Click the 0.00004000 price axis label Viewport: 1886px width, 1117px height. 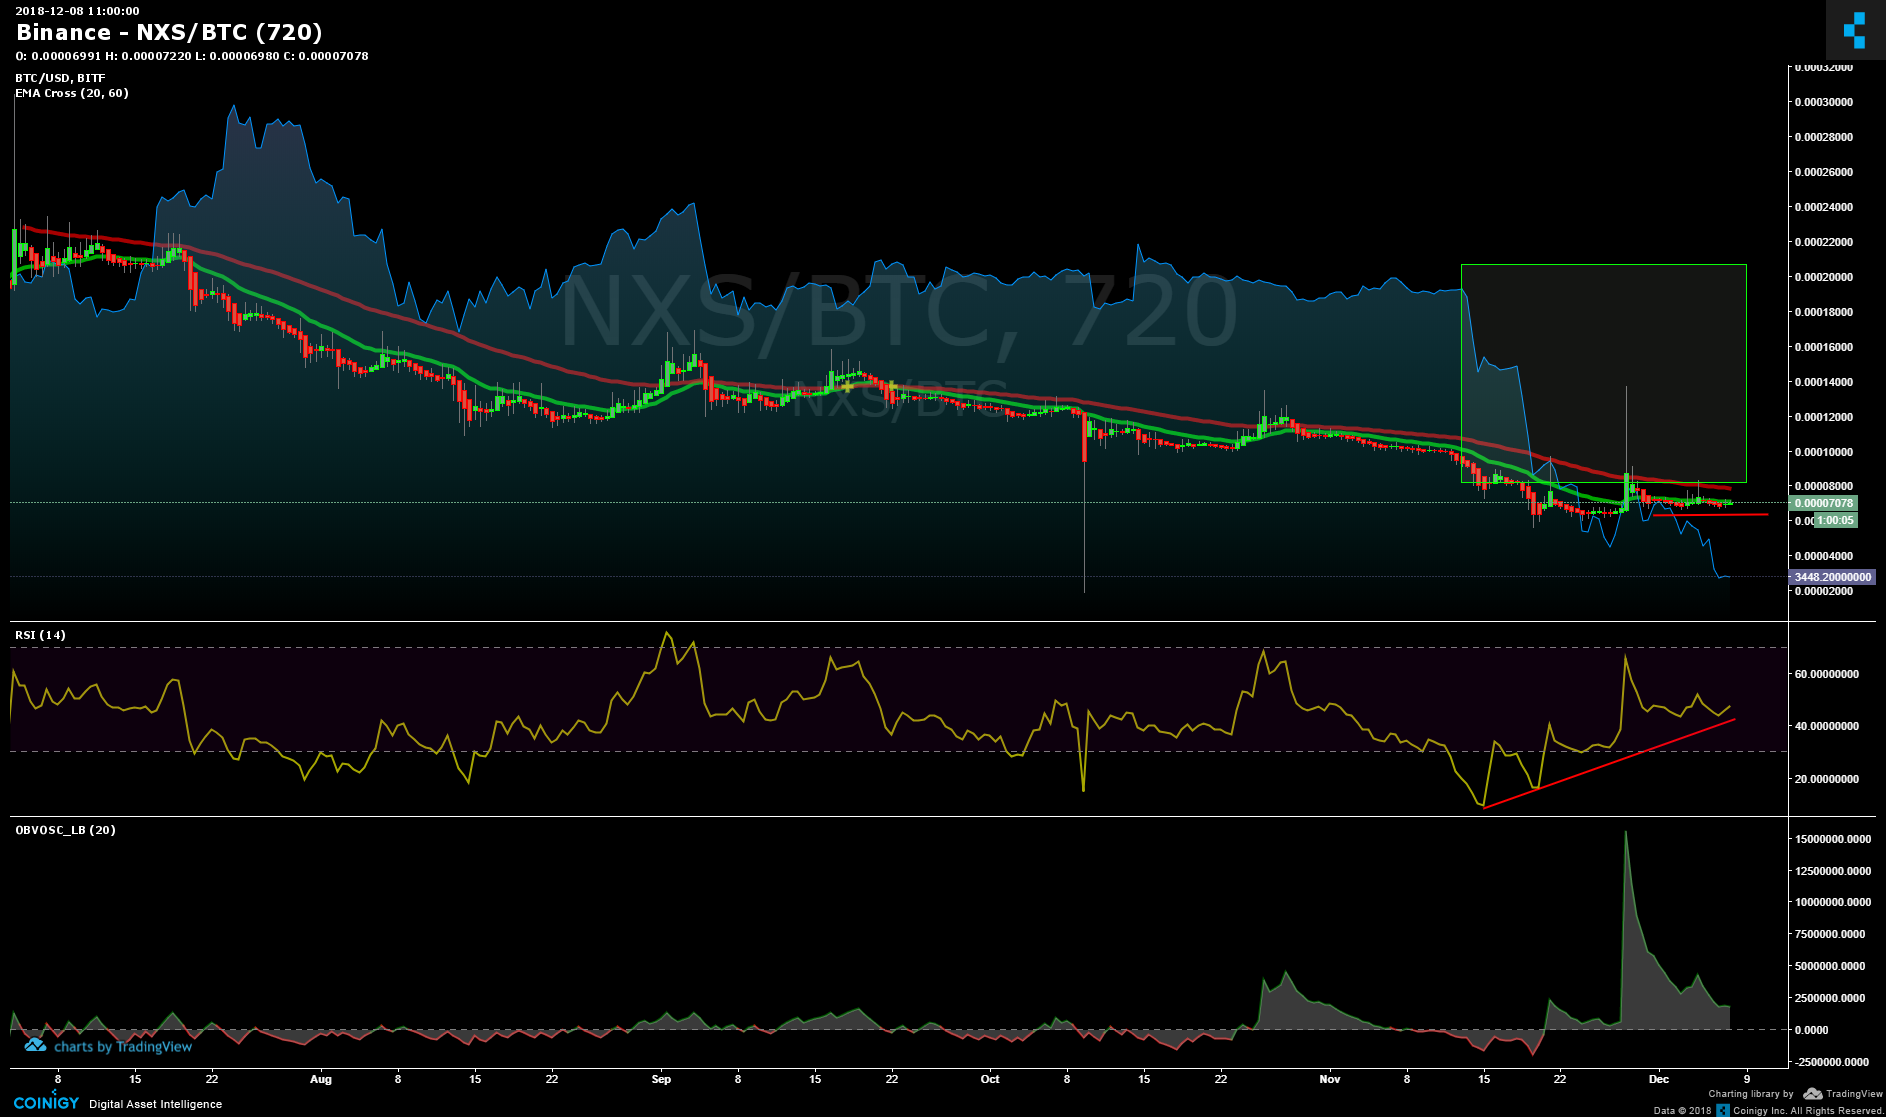1823,556
